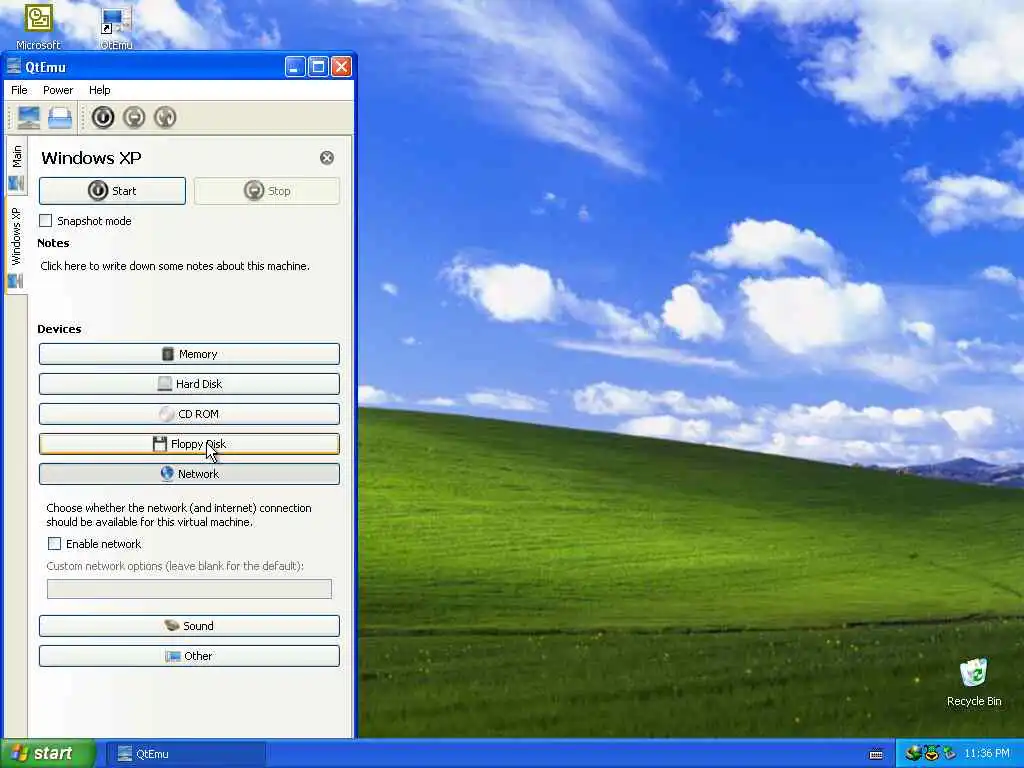Click the new virtual machine toolbar icon

[29, 118]
